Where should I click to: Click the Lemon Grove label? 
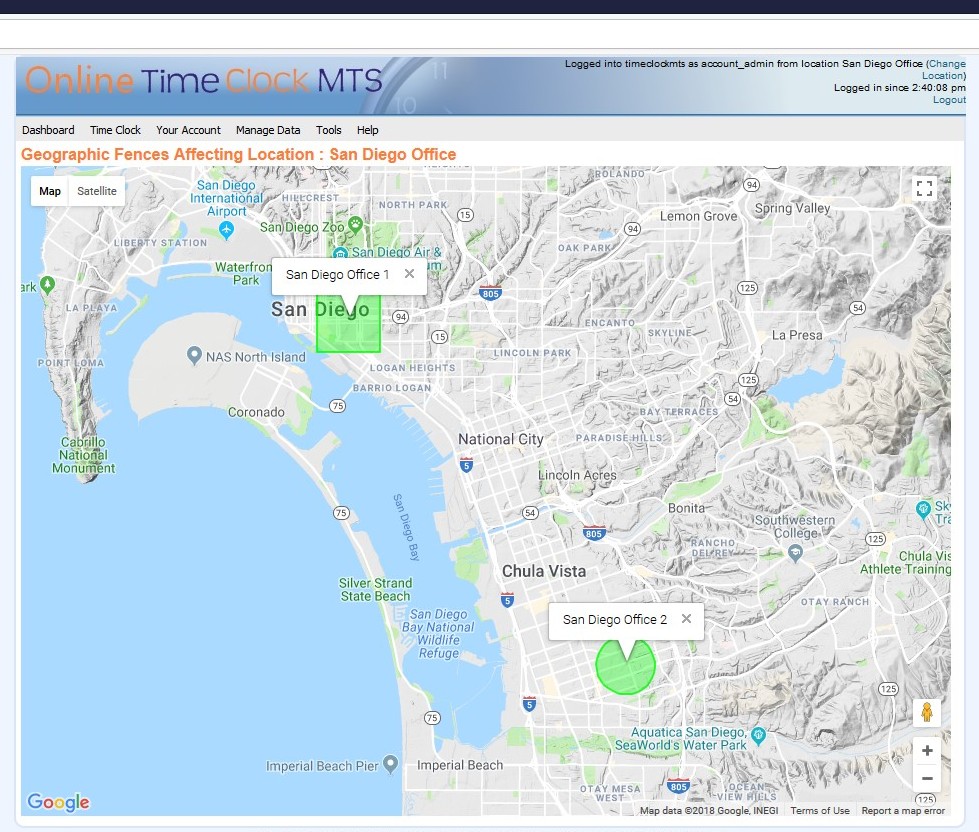coord(699,216)
